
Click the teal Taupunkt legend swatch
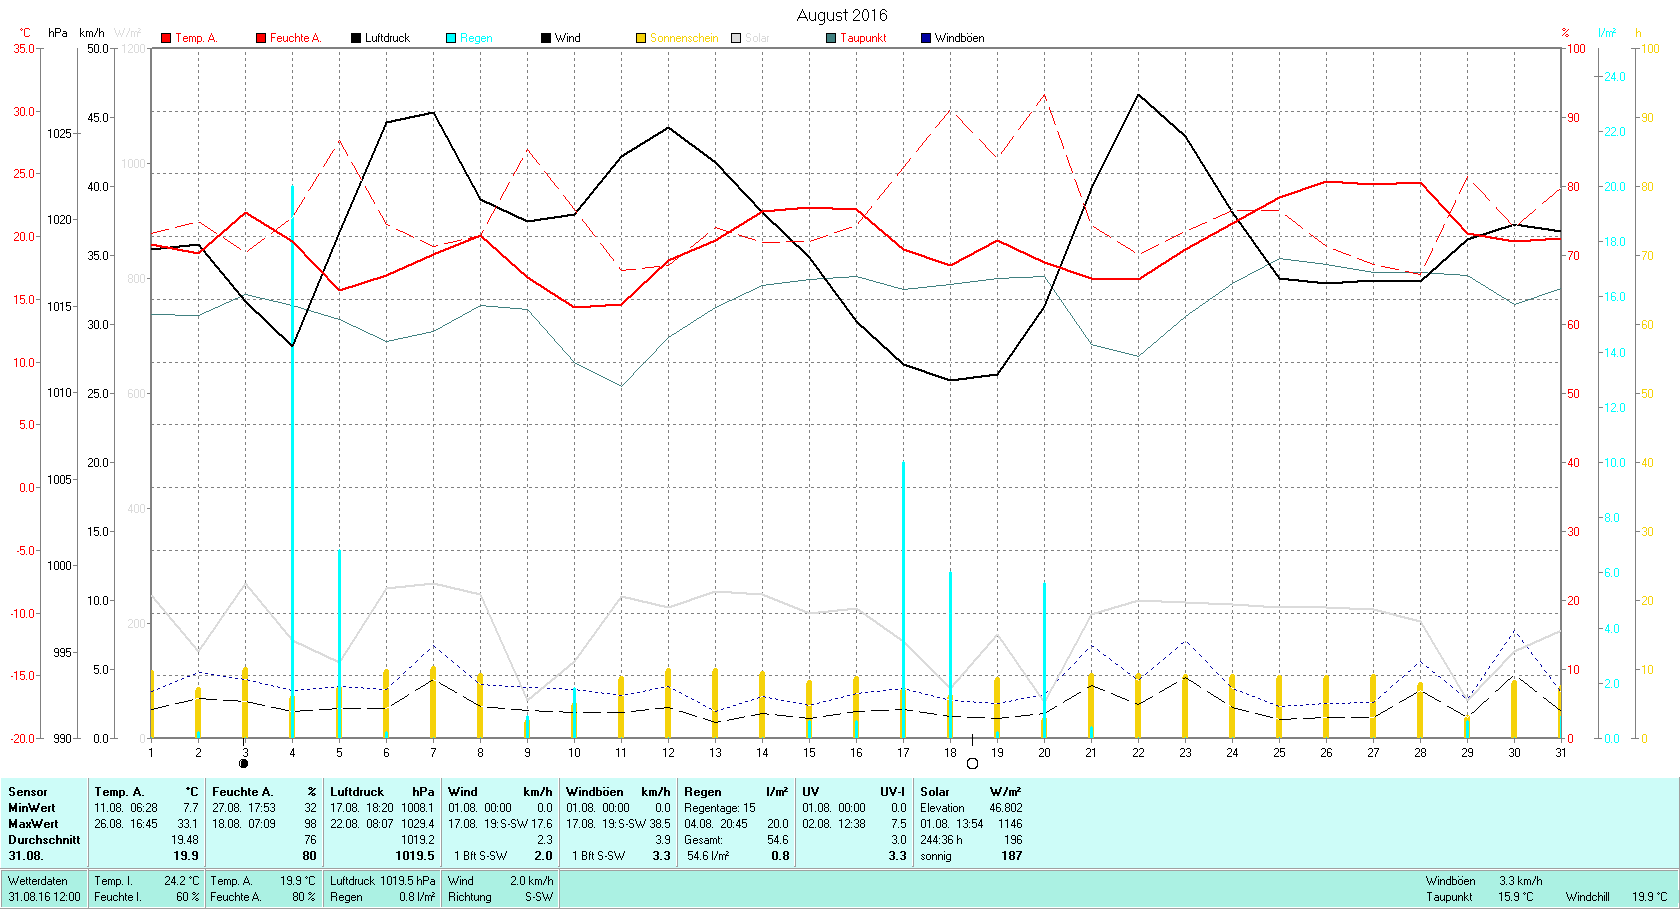[831, 38]
